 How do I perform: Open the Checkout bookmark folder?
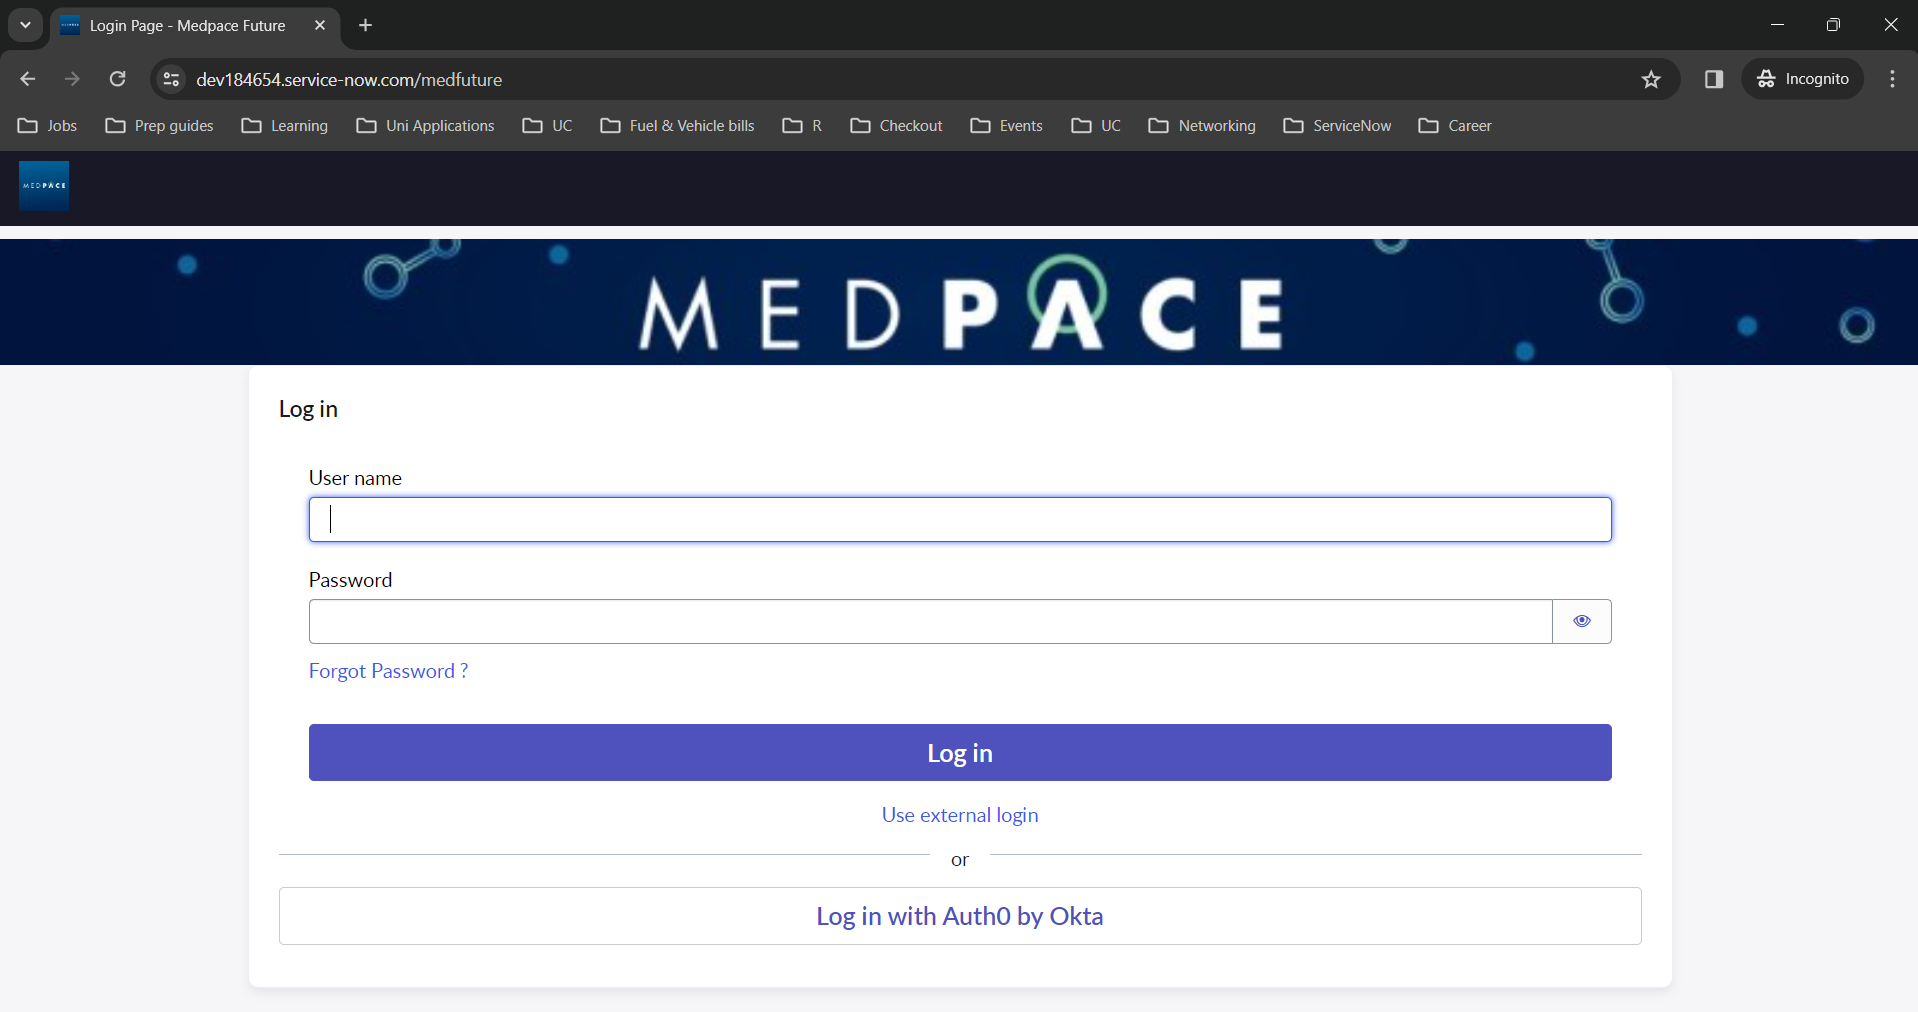897,126
